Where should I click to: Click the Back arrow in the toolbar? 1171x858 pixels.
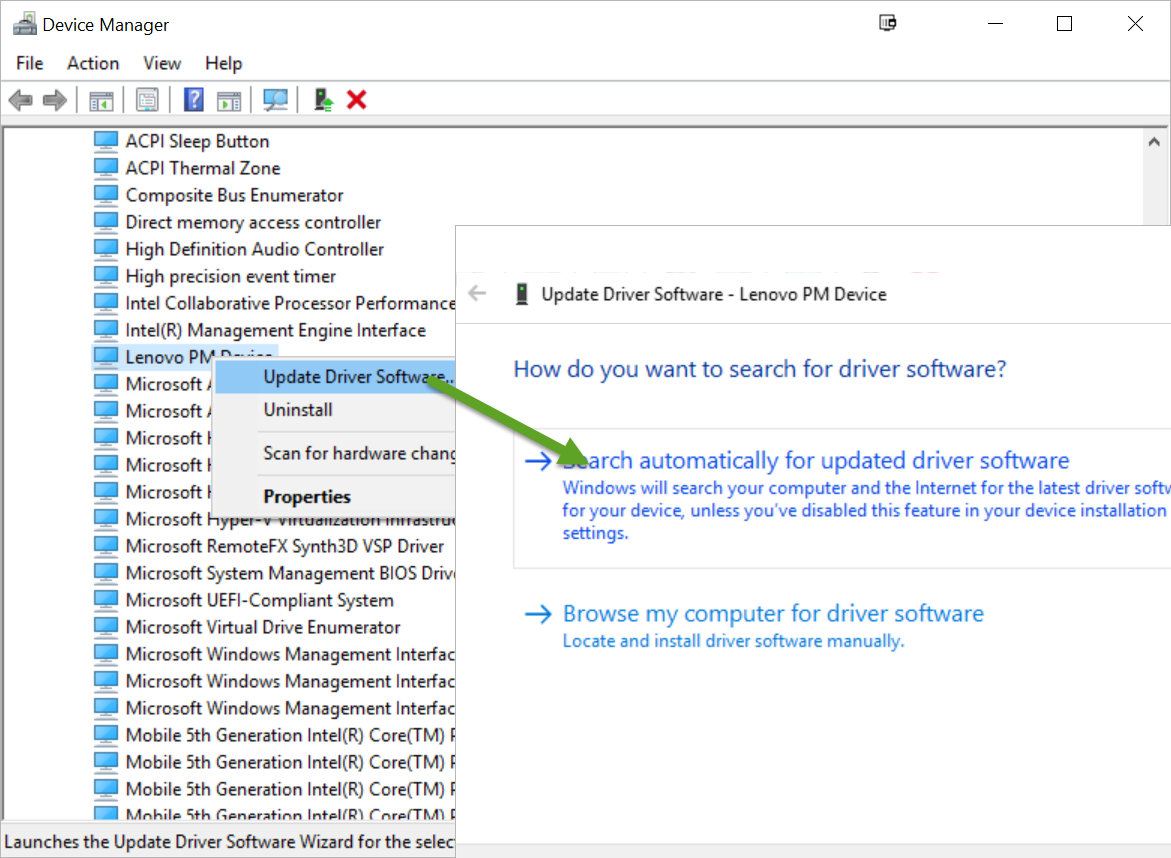pyautogui.click(x=20, y=100)
